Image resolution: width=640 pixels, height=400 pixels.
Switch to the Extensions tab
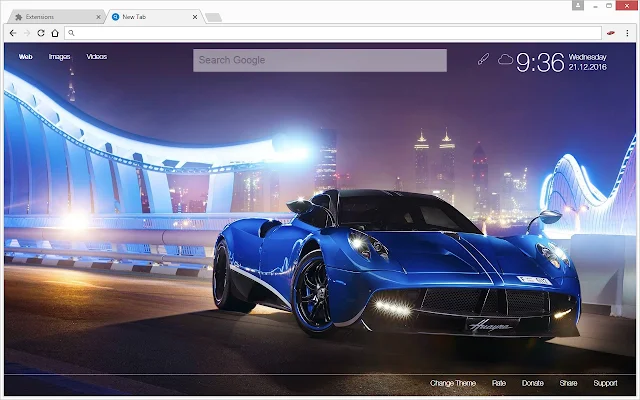[58, 17]
